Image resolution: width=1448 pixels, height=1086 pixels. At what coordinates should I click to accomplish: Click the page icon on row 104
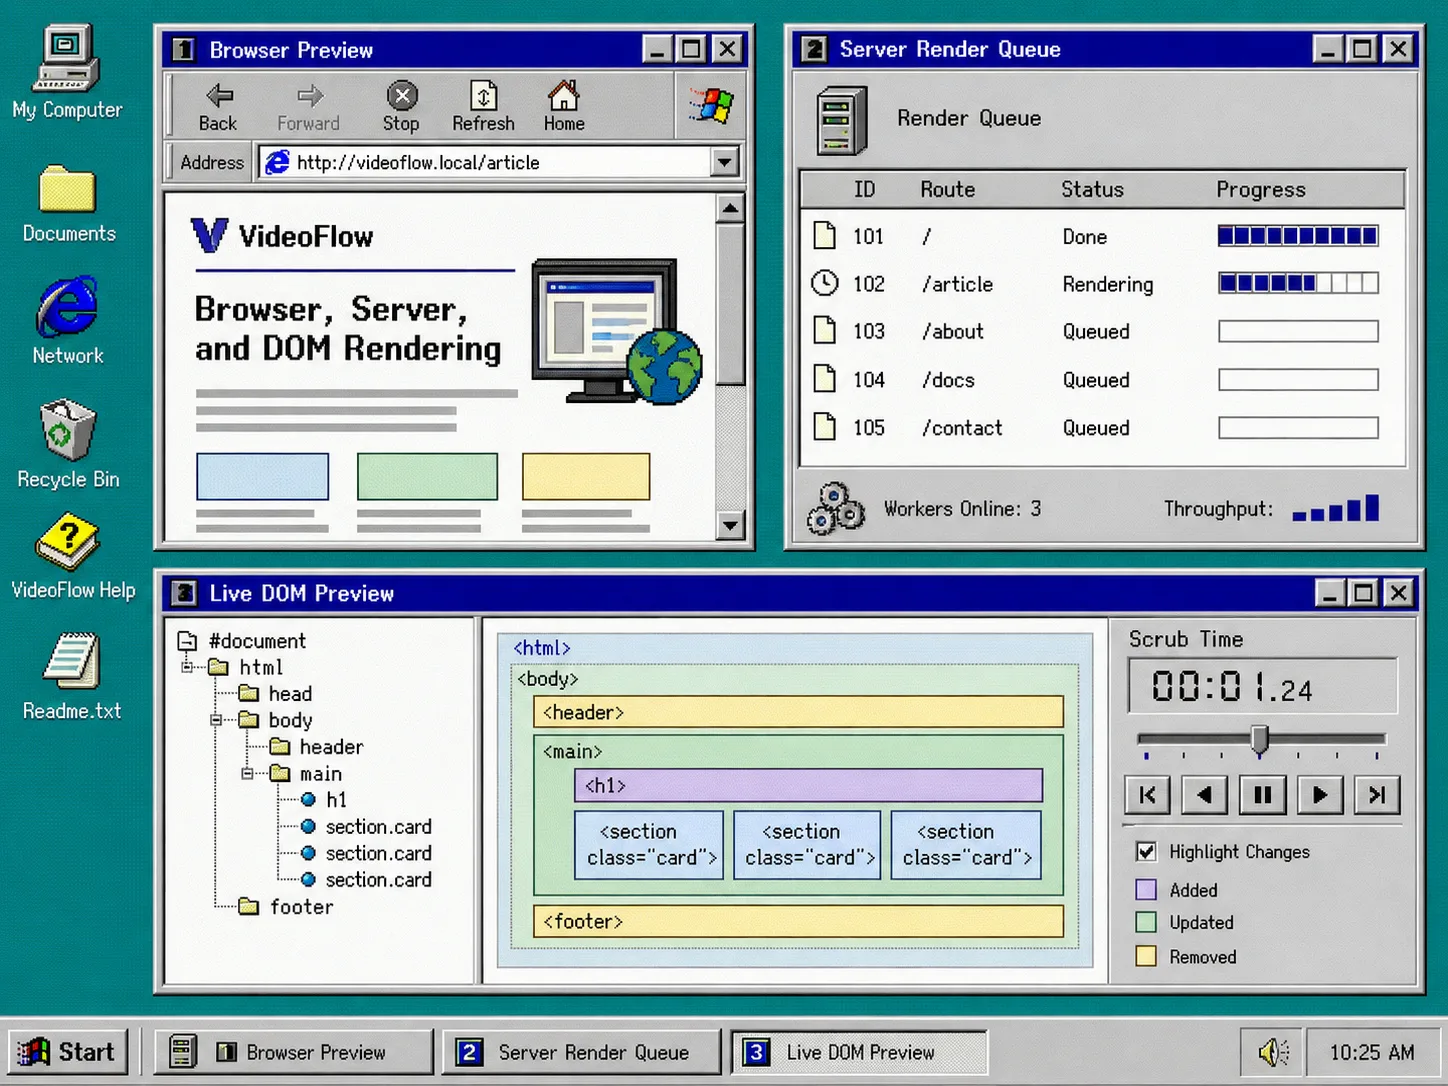(x=824, y=378)
